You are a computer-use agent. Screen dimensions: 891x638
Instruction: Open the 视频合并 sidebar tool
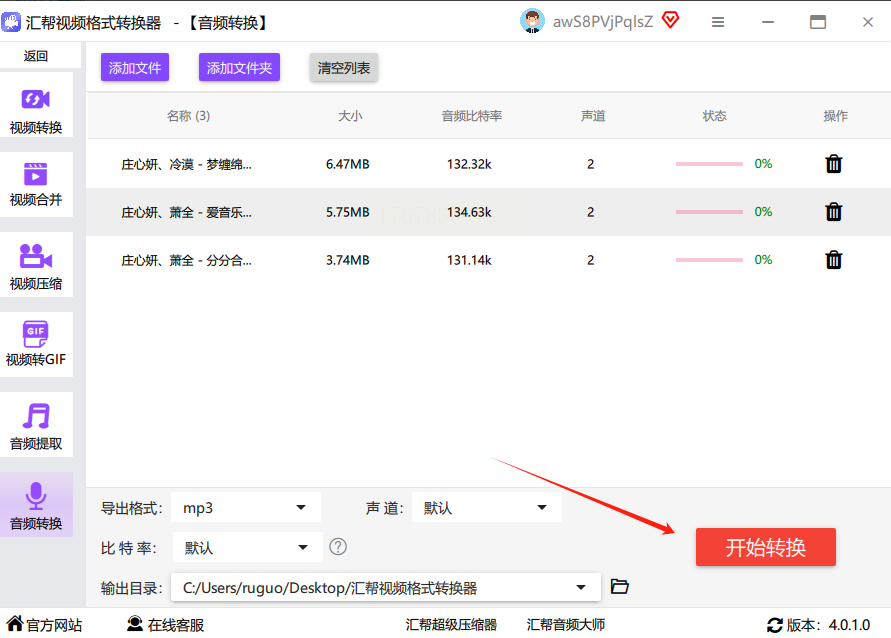36,183
